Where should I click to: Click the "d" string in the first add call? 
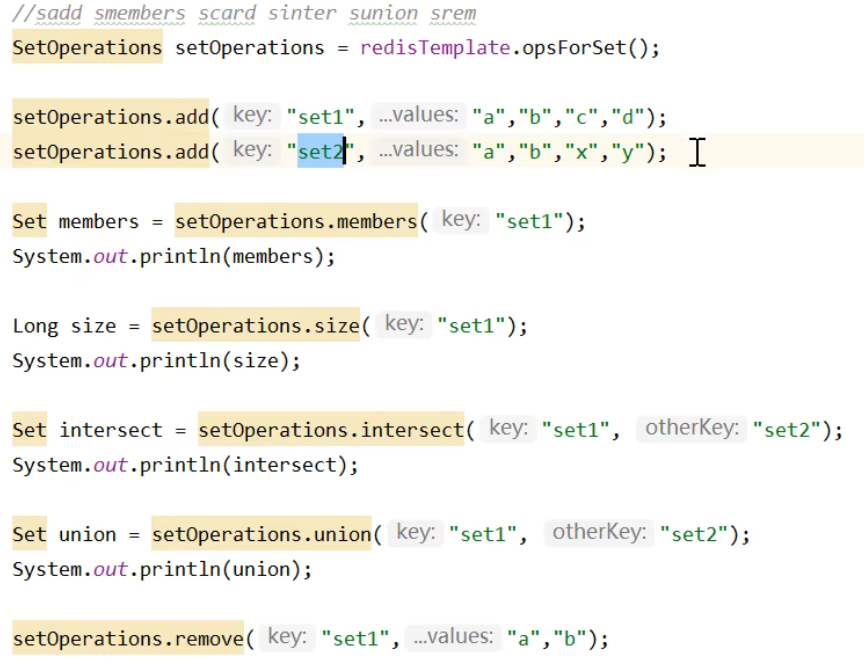[x=627, y=117]
